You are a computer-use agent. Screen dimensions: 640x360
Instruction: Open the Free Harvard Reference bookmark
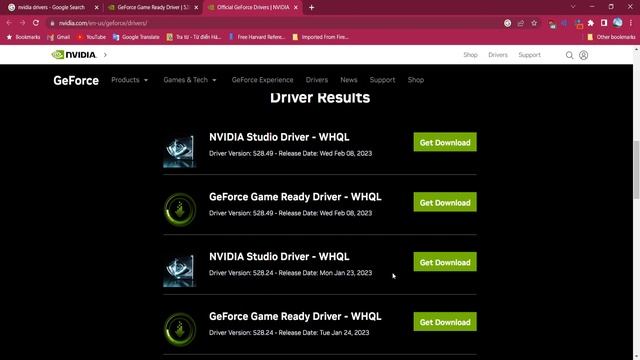coord(257,37)
